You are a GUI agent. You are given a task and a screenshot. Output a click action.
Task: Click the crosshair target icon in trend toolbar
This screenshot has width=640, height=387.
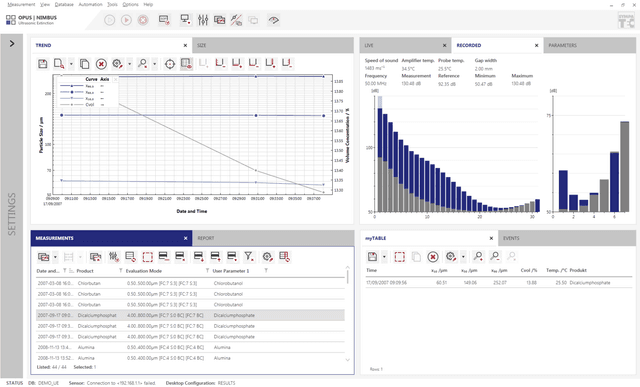[x=170, y=64]
